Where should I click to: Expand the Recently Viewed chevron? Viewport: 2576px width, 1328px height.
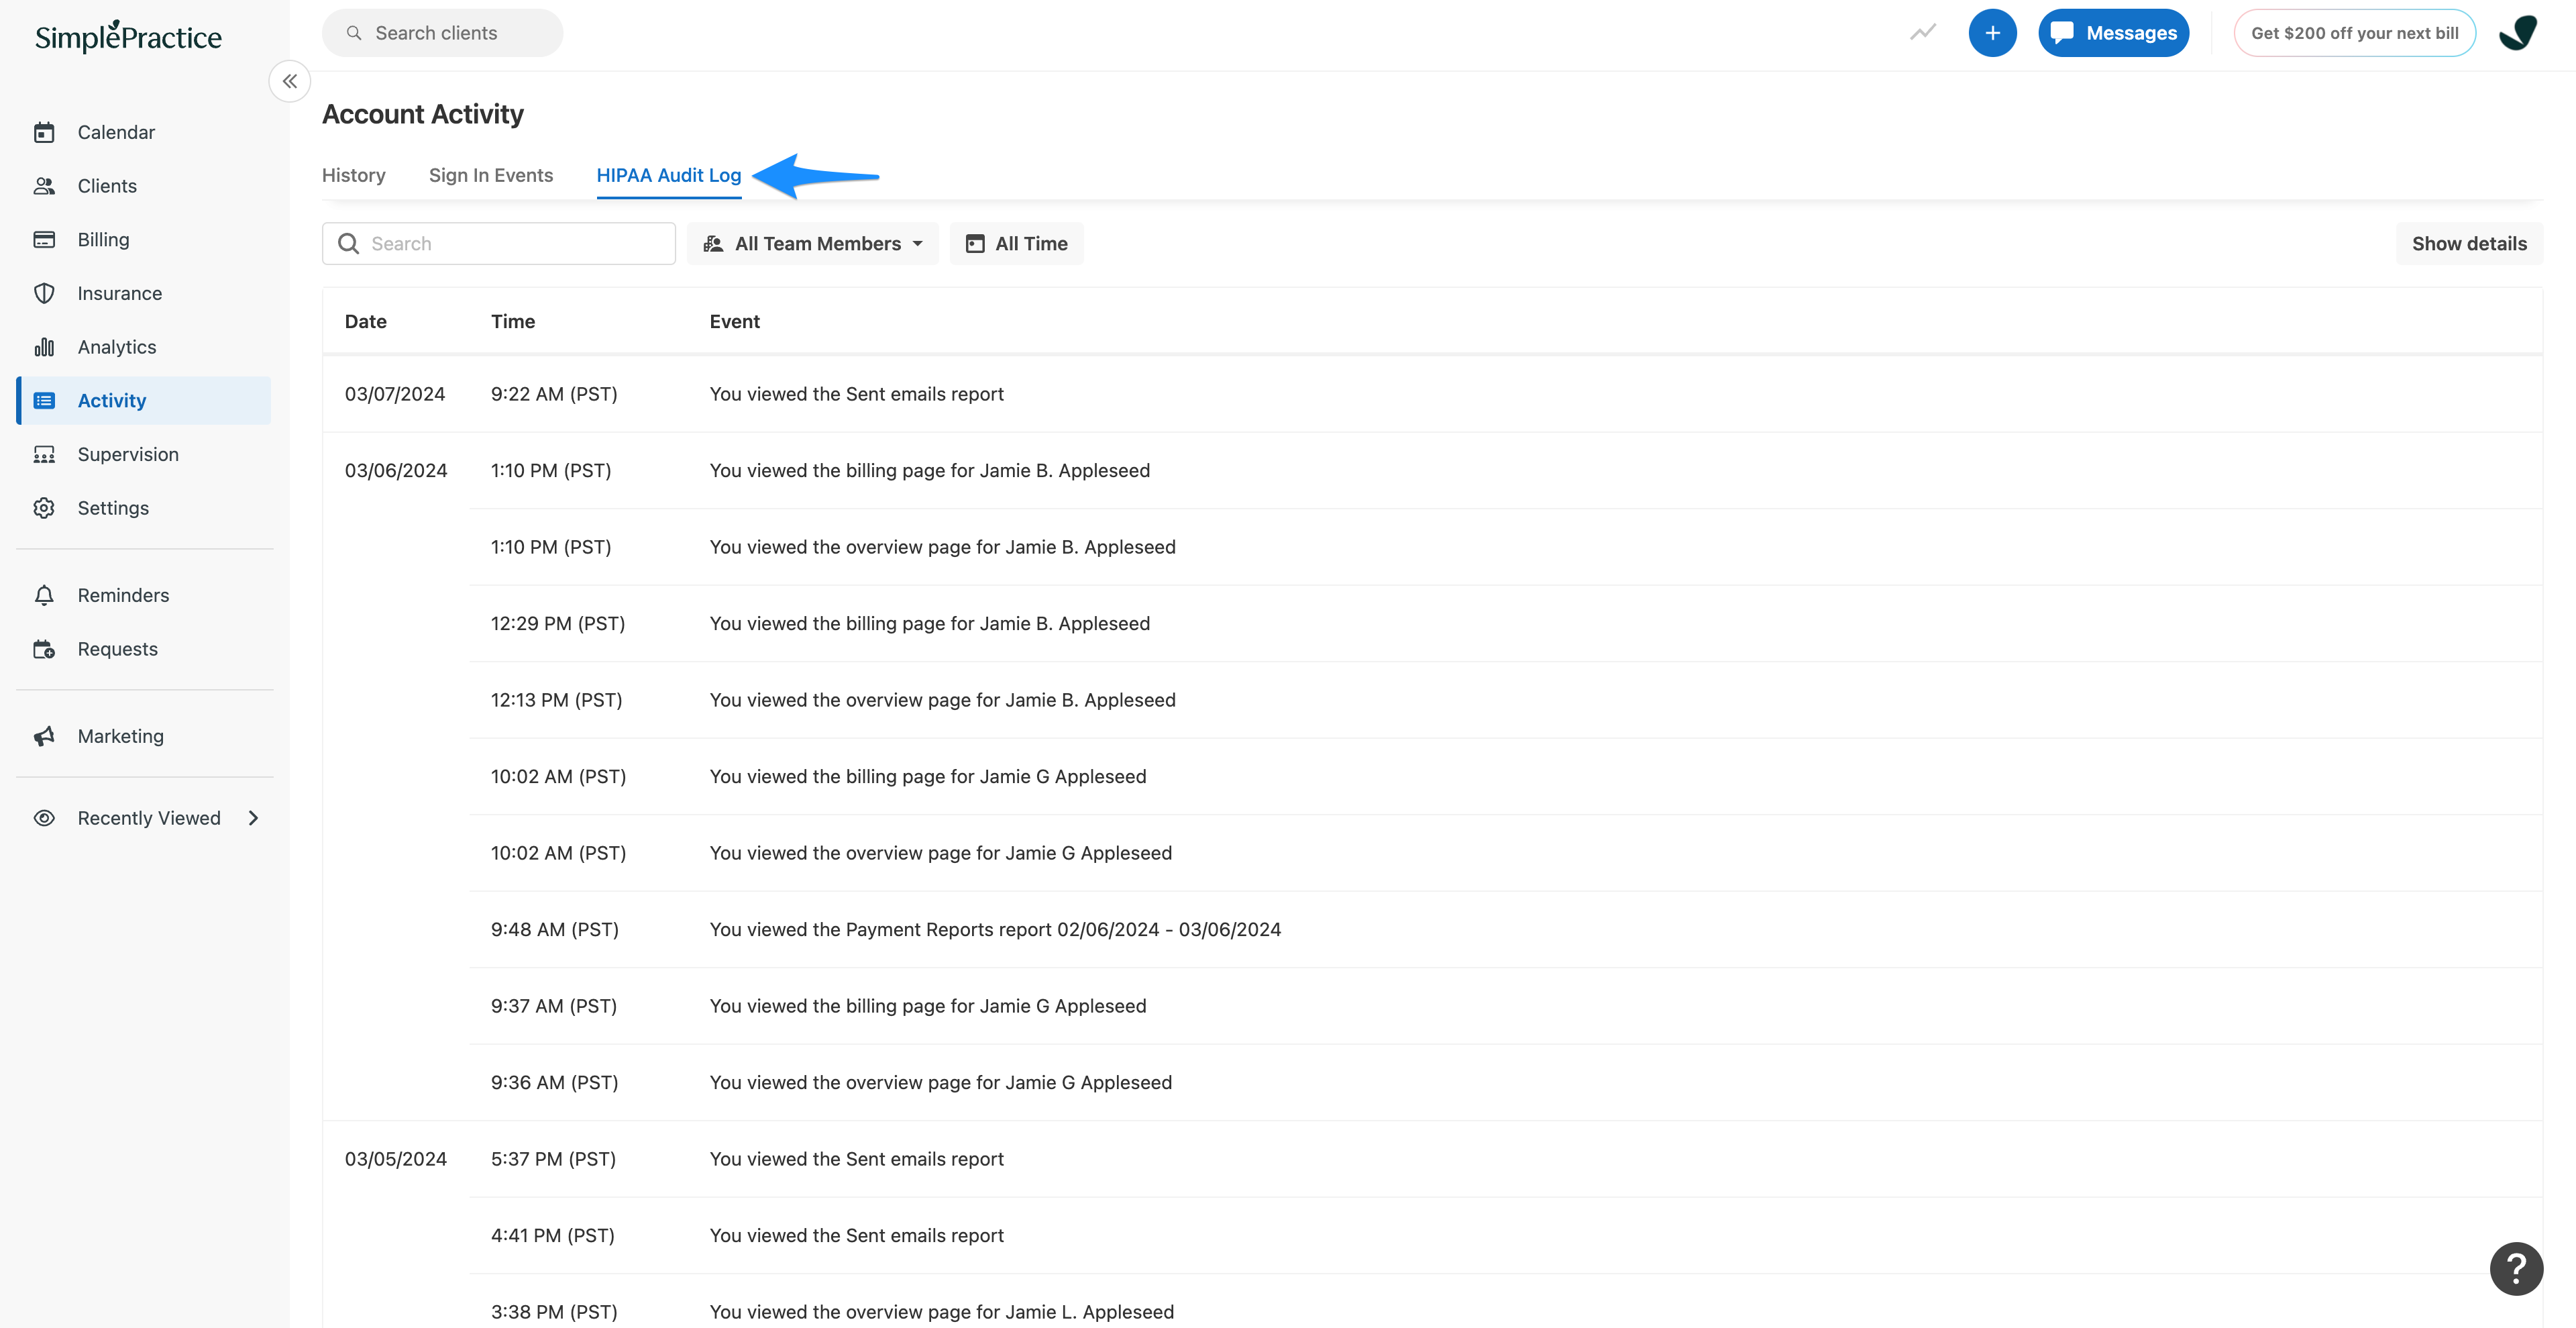pyautogui.click(x=253, y=818)
